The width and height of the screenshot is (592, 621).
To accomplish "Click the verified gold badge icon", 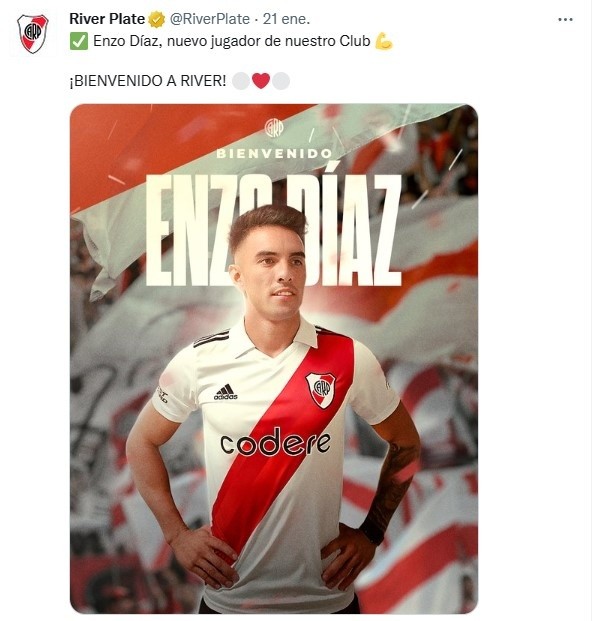I will pyautogui.click(x=157, y=19).
